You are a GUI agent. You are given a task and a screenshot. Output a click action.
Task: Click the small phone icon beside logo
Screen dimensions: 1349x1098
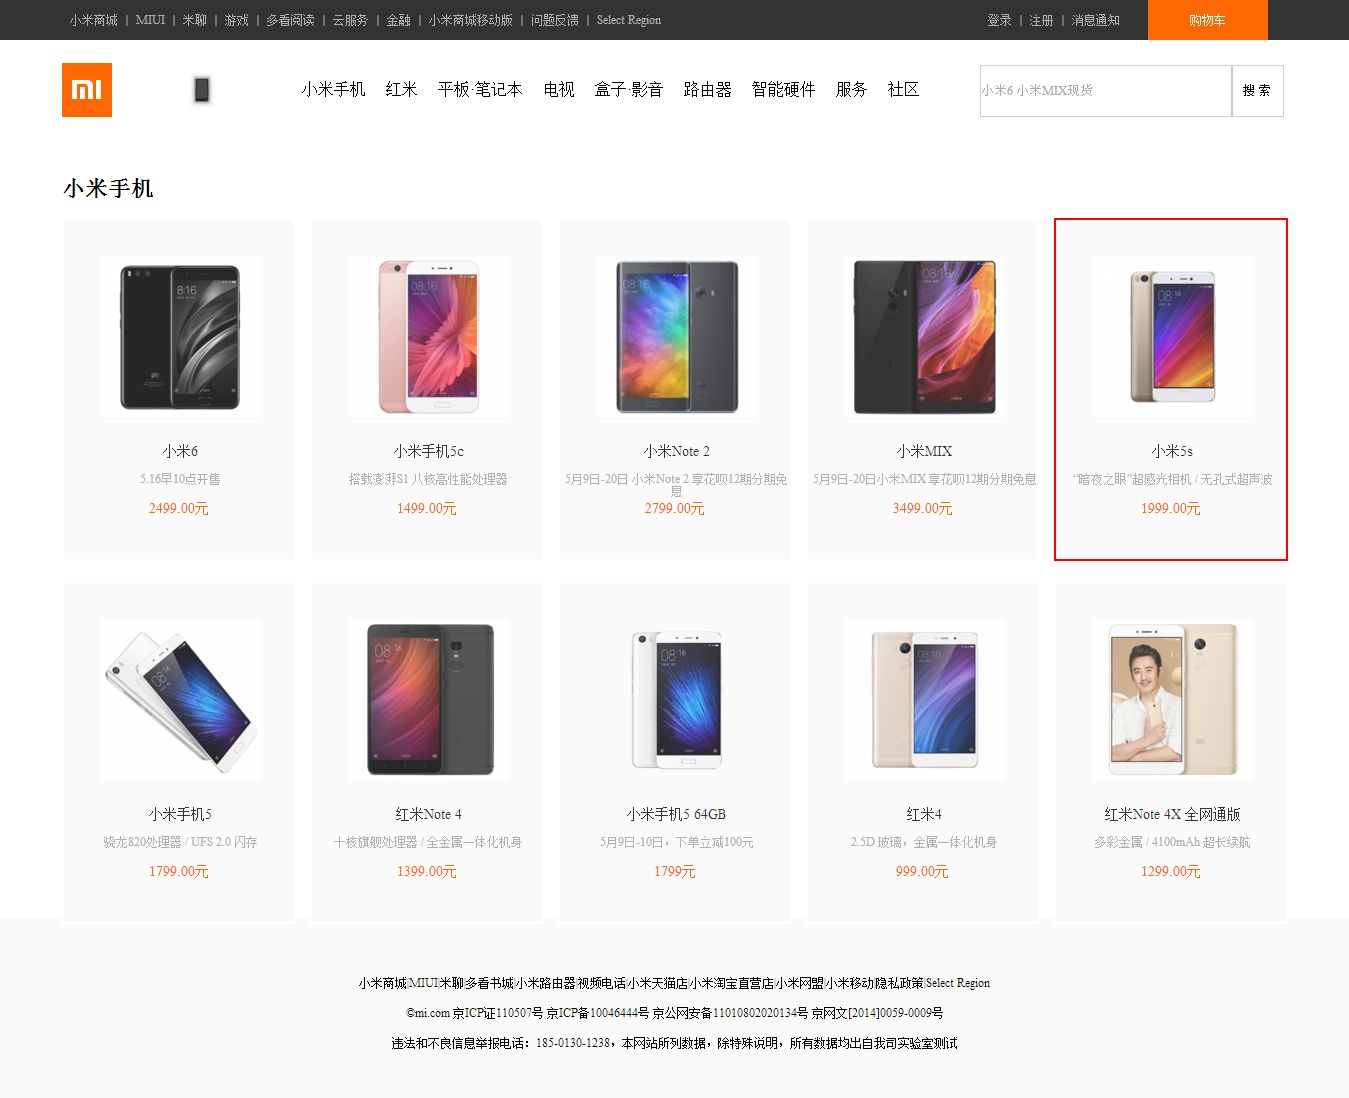[x=202, y=90]
